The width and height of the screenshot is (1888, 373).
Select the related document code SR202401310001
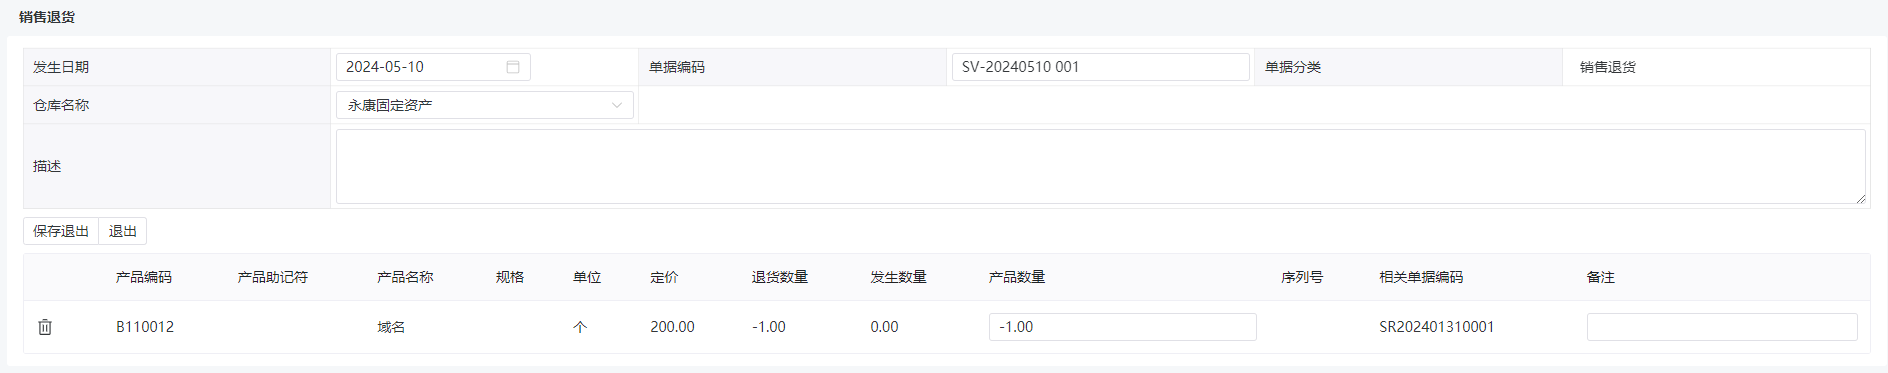[1437, 327]
